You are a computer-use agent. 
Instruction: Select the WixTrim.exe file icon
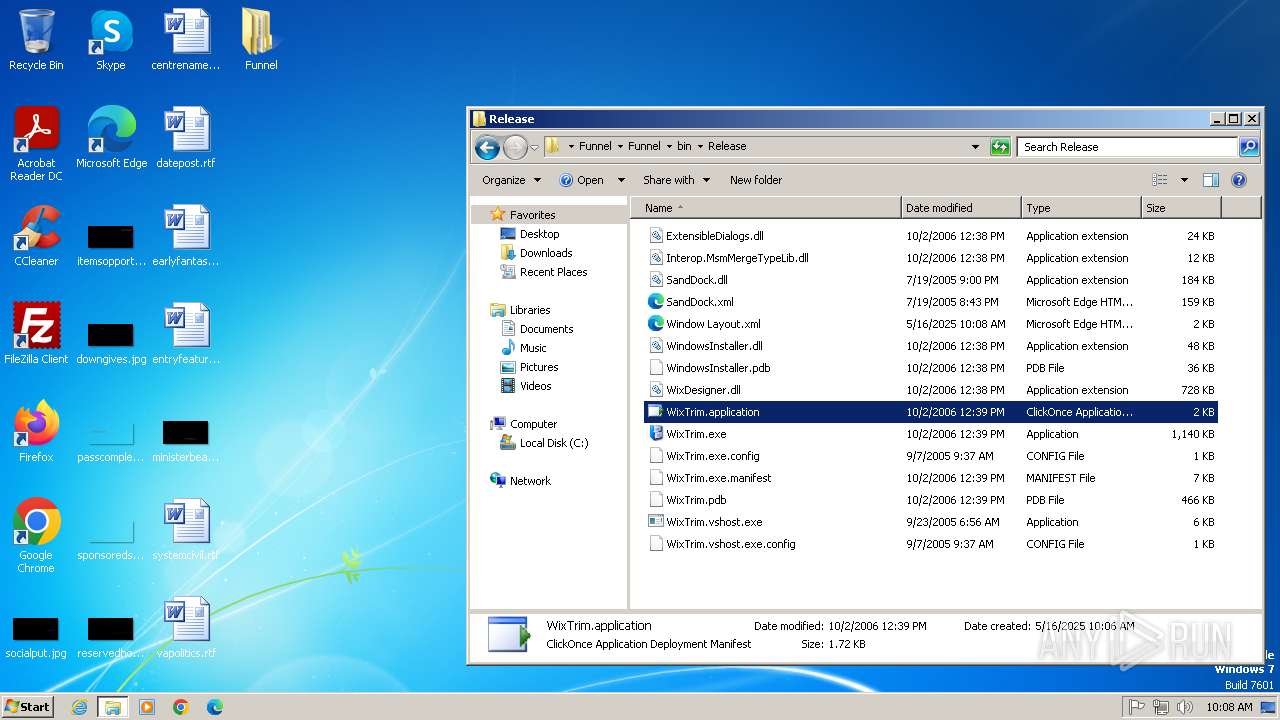[656, 434]
